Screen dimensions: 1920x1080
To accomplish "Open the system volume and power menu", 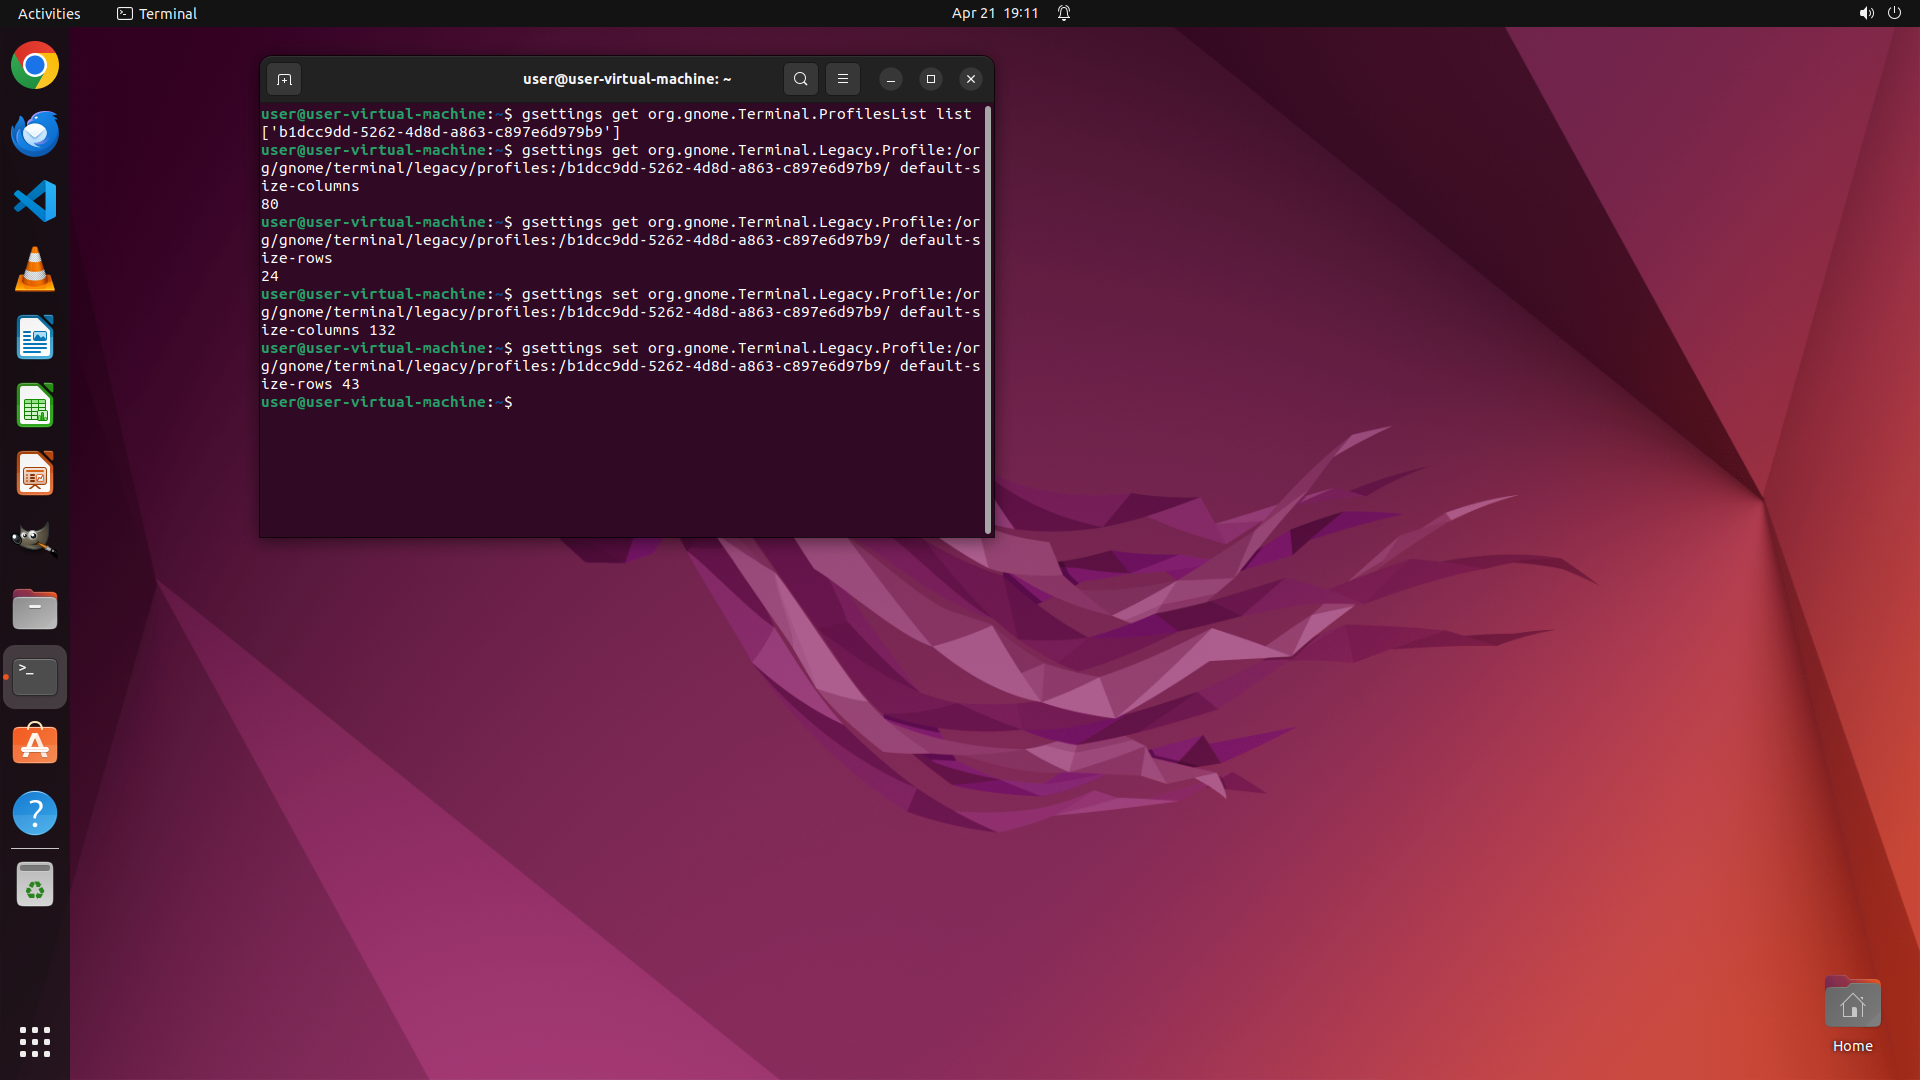I will [x=1879, y=13].
